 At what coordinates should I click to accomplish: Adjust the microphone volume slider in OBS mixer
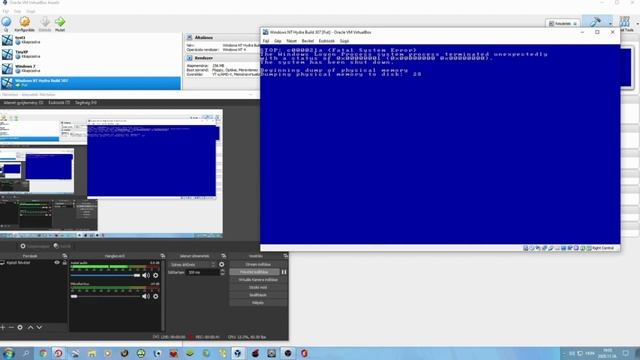105,296
